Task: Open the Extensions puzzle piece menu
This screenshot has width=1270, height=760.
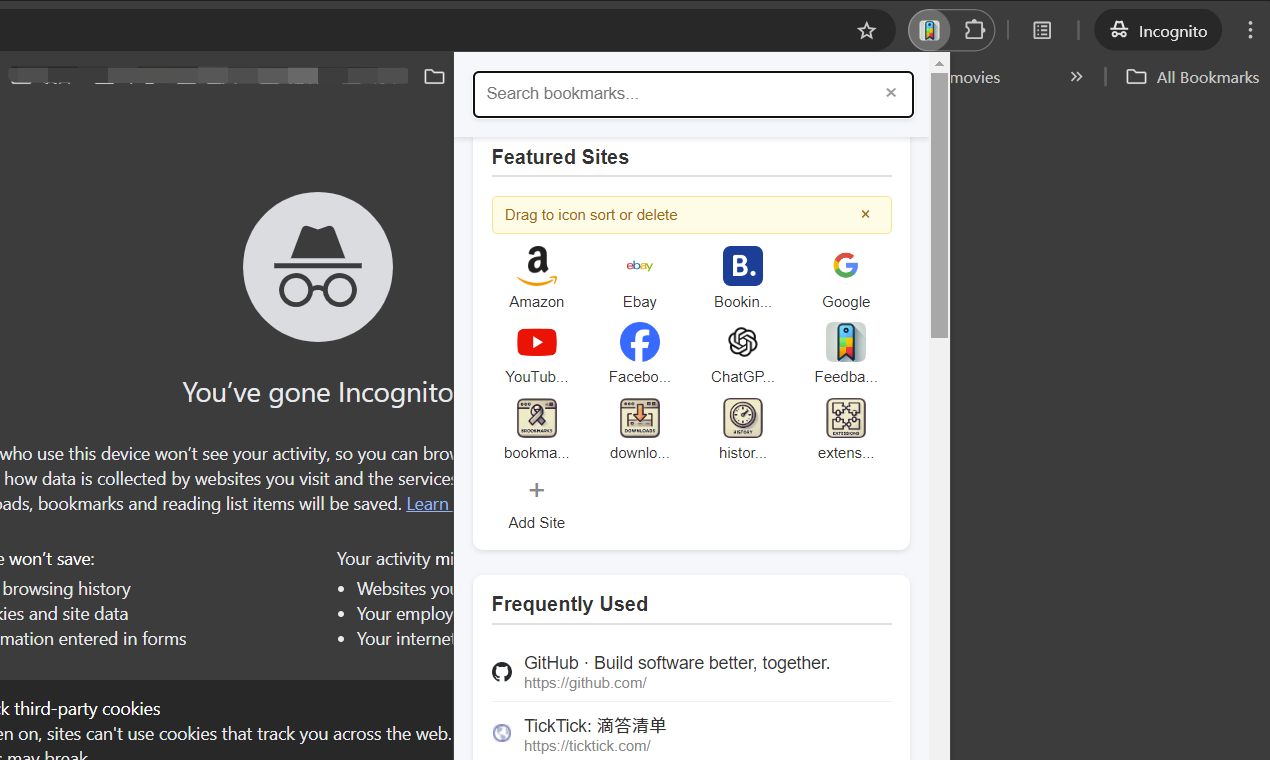Action: pos(974,30)
